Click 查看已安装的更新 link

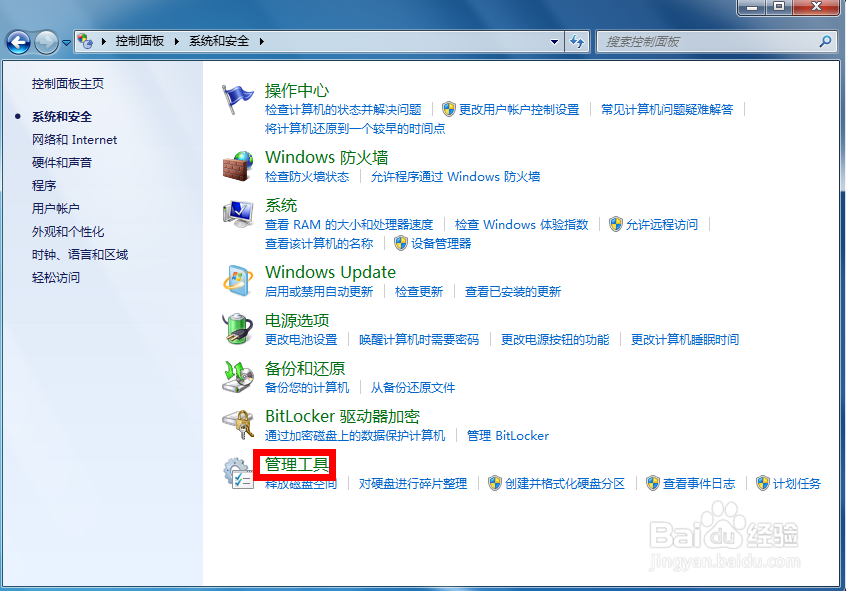click(513, 291)
